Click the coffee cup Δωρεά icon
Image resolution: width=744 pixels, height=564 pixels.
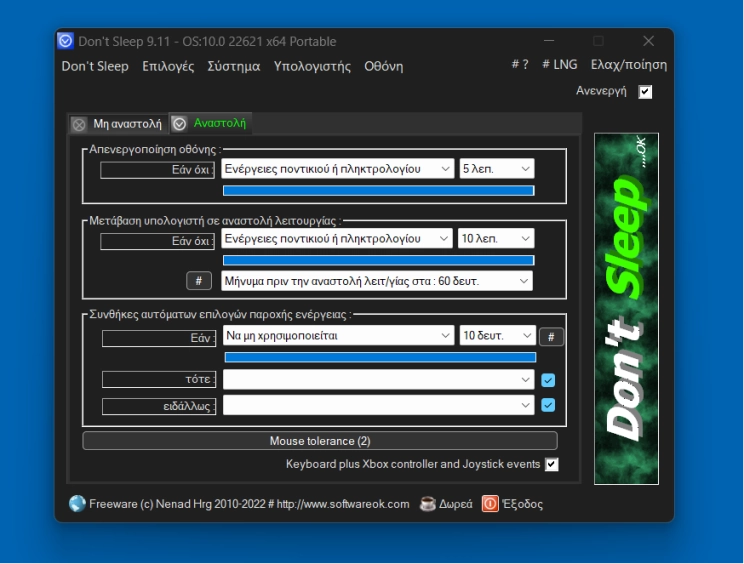[428, 504]
